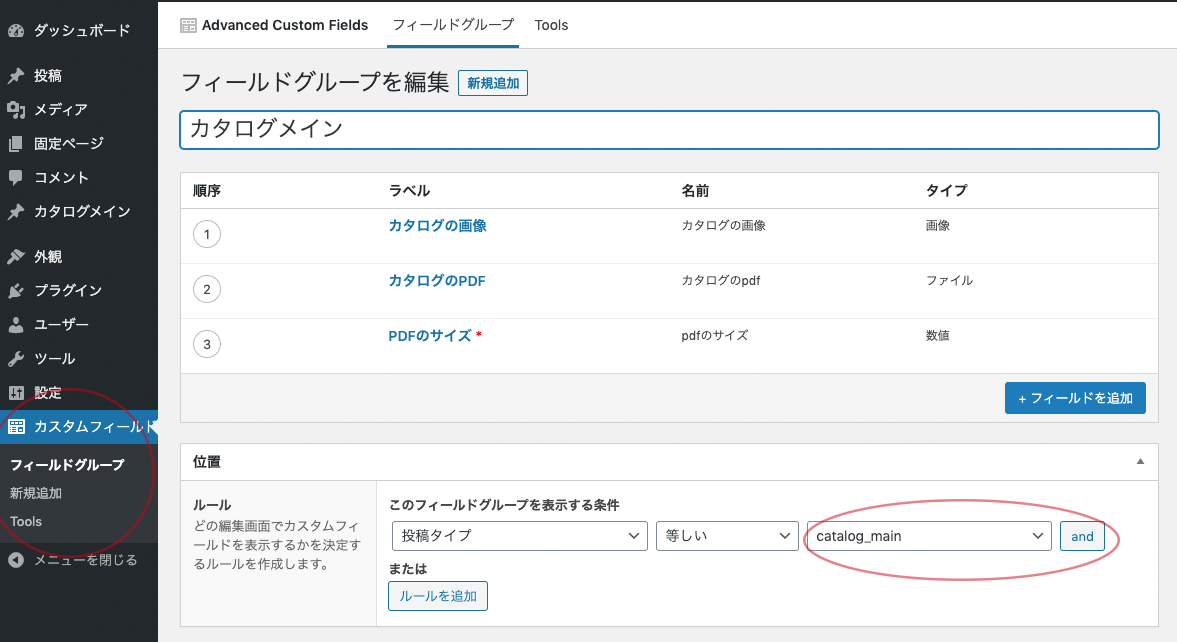Click the collapse arrow icon beside メニューを閉じる
The height and width of the screenshot is (642, 1177).
click(x=16, y=560)
